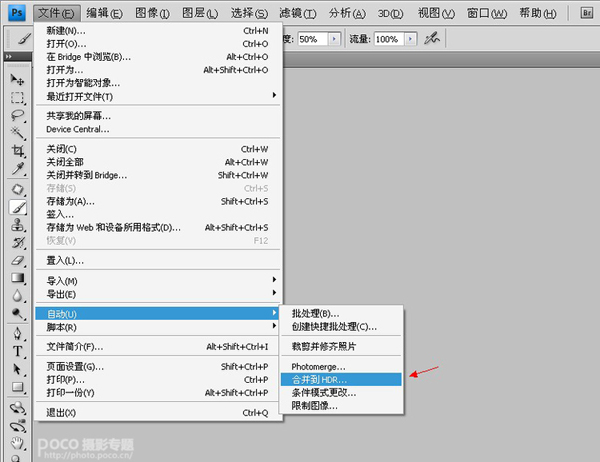
Task: Choose 置入(L)... menu entry
Action: coord(158,261)
